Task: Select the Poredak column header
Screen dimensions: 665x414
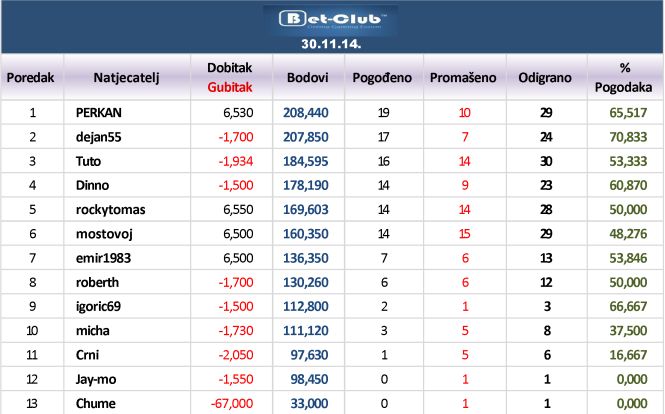Action: 31,78
